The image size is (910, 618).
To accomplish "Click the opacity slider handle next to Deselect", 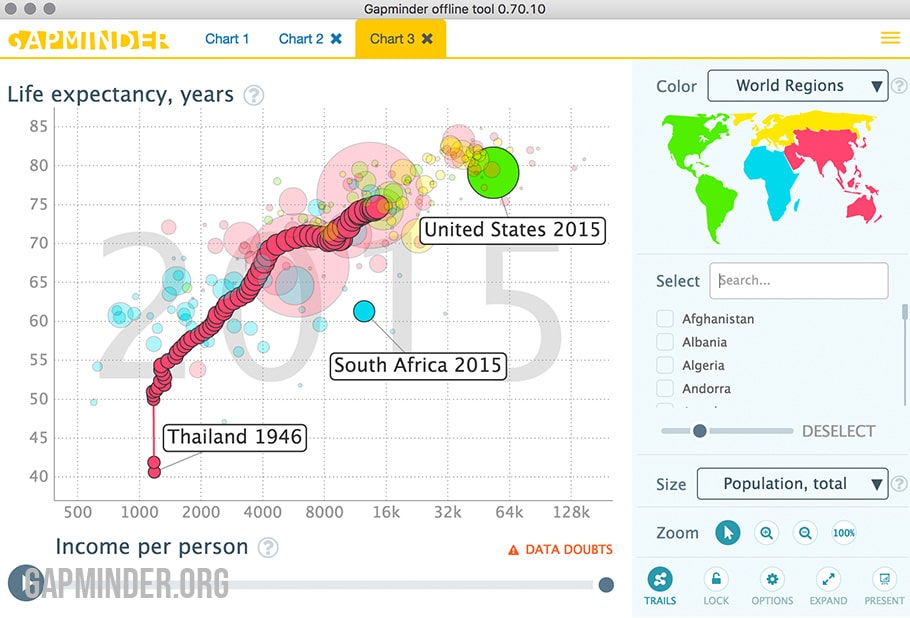I will point(700,431).
